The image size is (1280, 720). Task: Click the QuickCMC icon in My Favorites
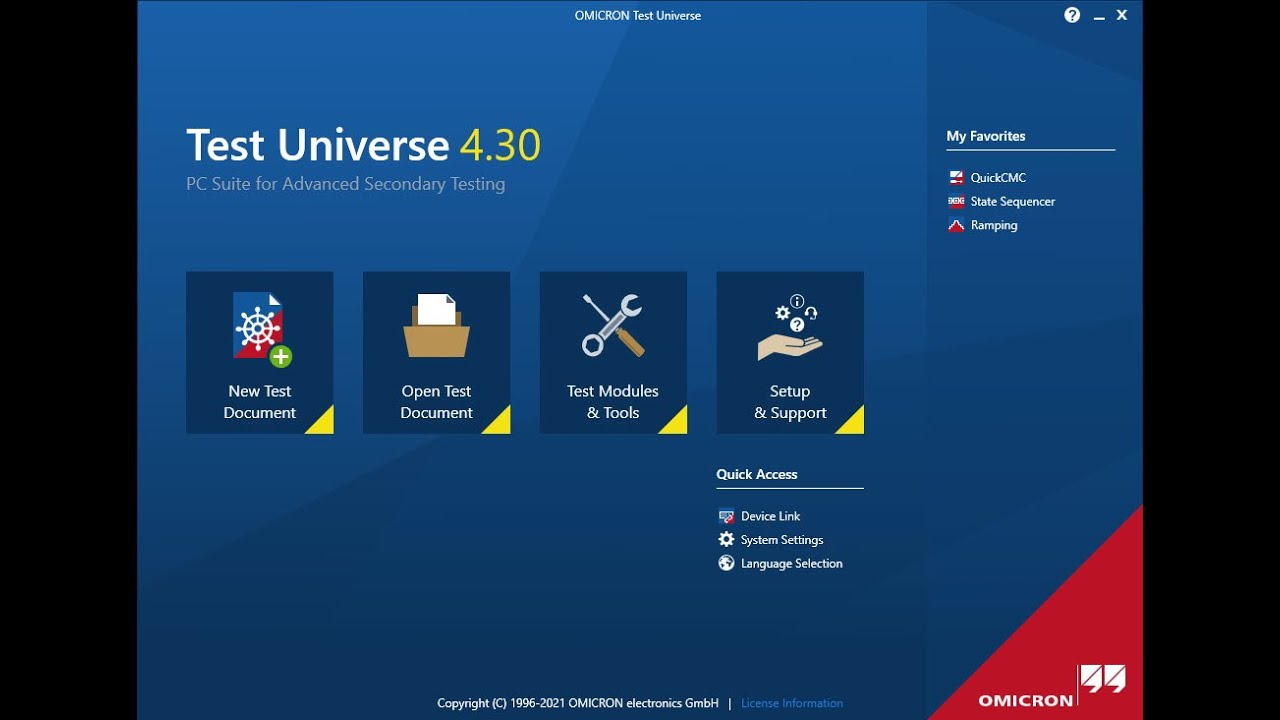(x=956, y=178)
